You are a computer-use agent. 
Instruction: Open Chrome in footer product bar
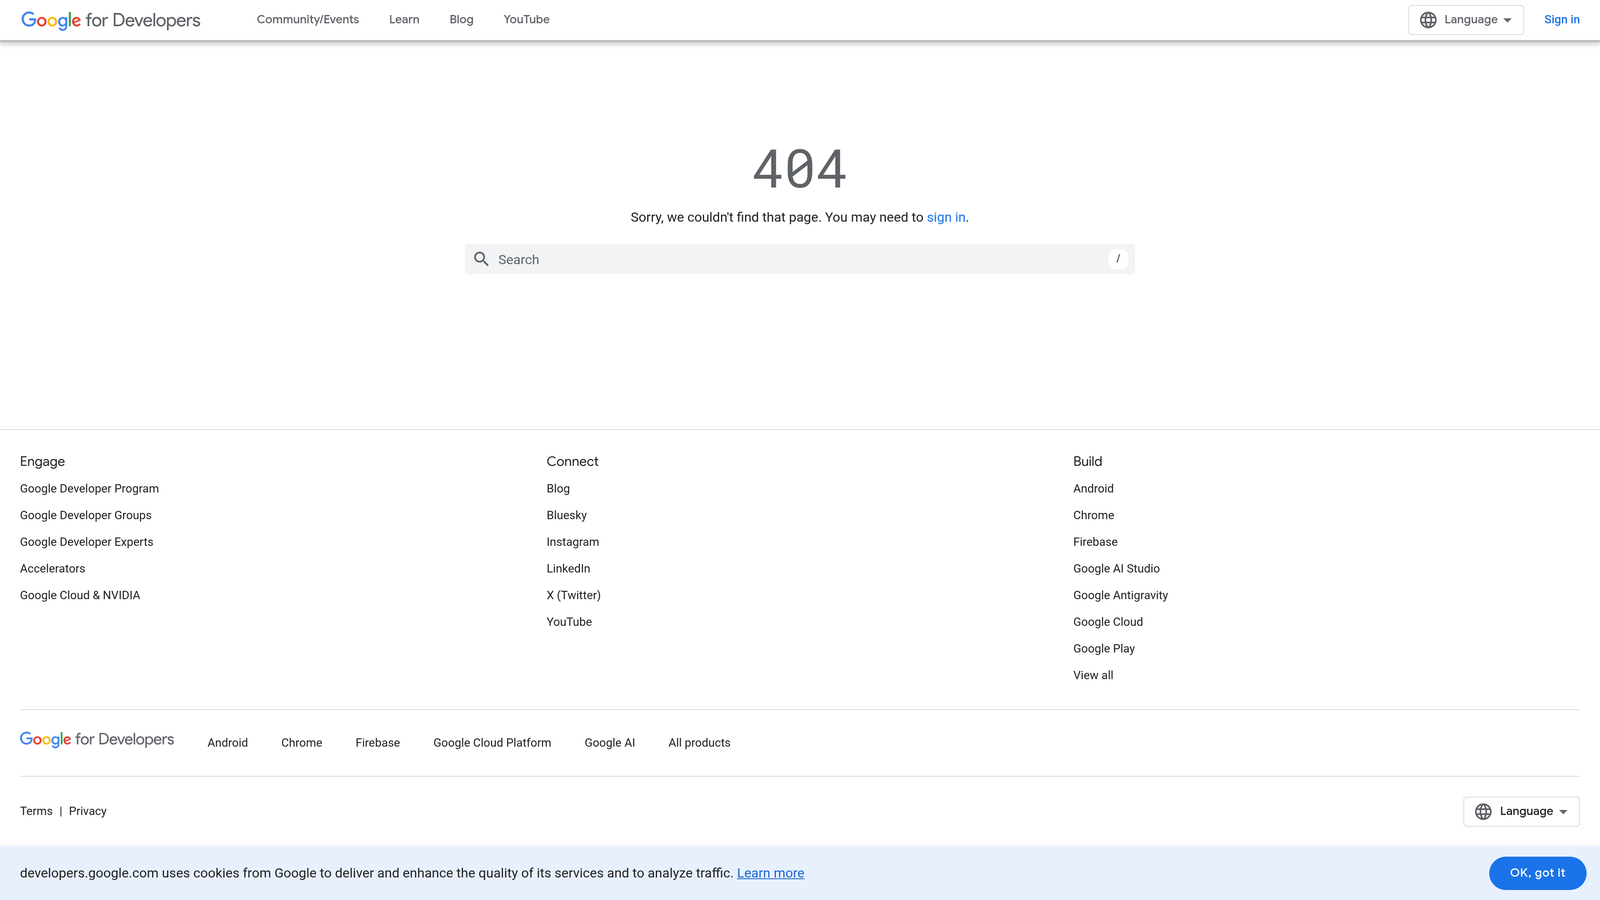(x=302, y=743)
